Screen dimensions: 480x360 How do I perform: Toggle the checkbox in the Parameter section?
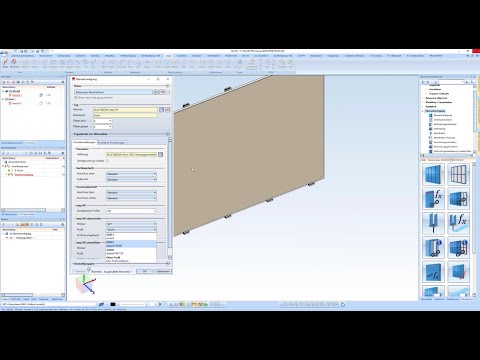click(x=107, y=161)
